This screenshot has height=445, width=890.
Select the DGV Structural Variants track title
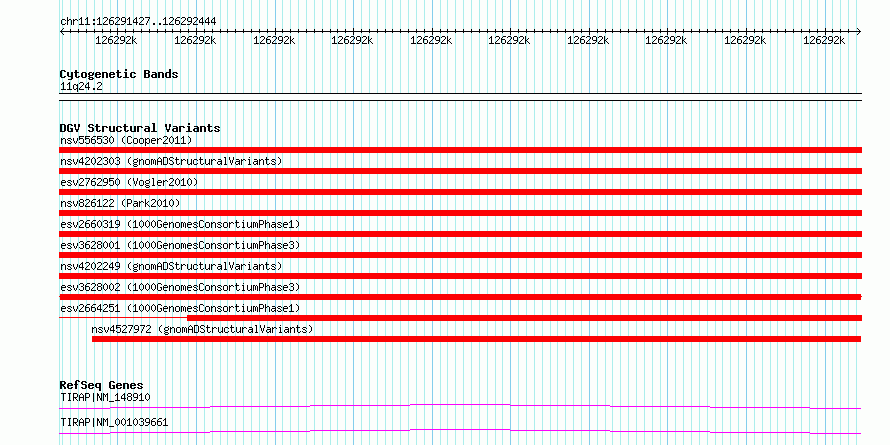(x=140, y=128)
